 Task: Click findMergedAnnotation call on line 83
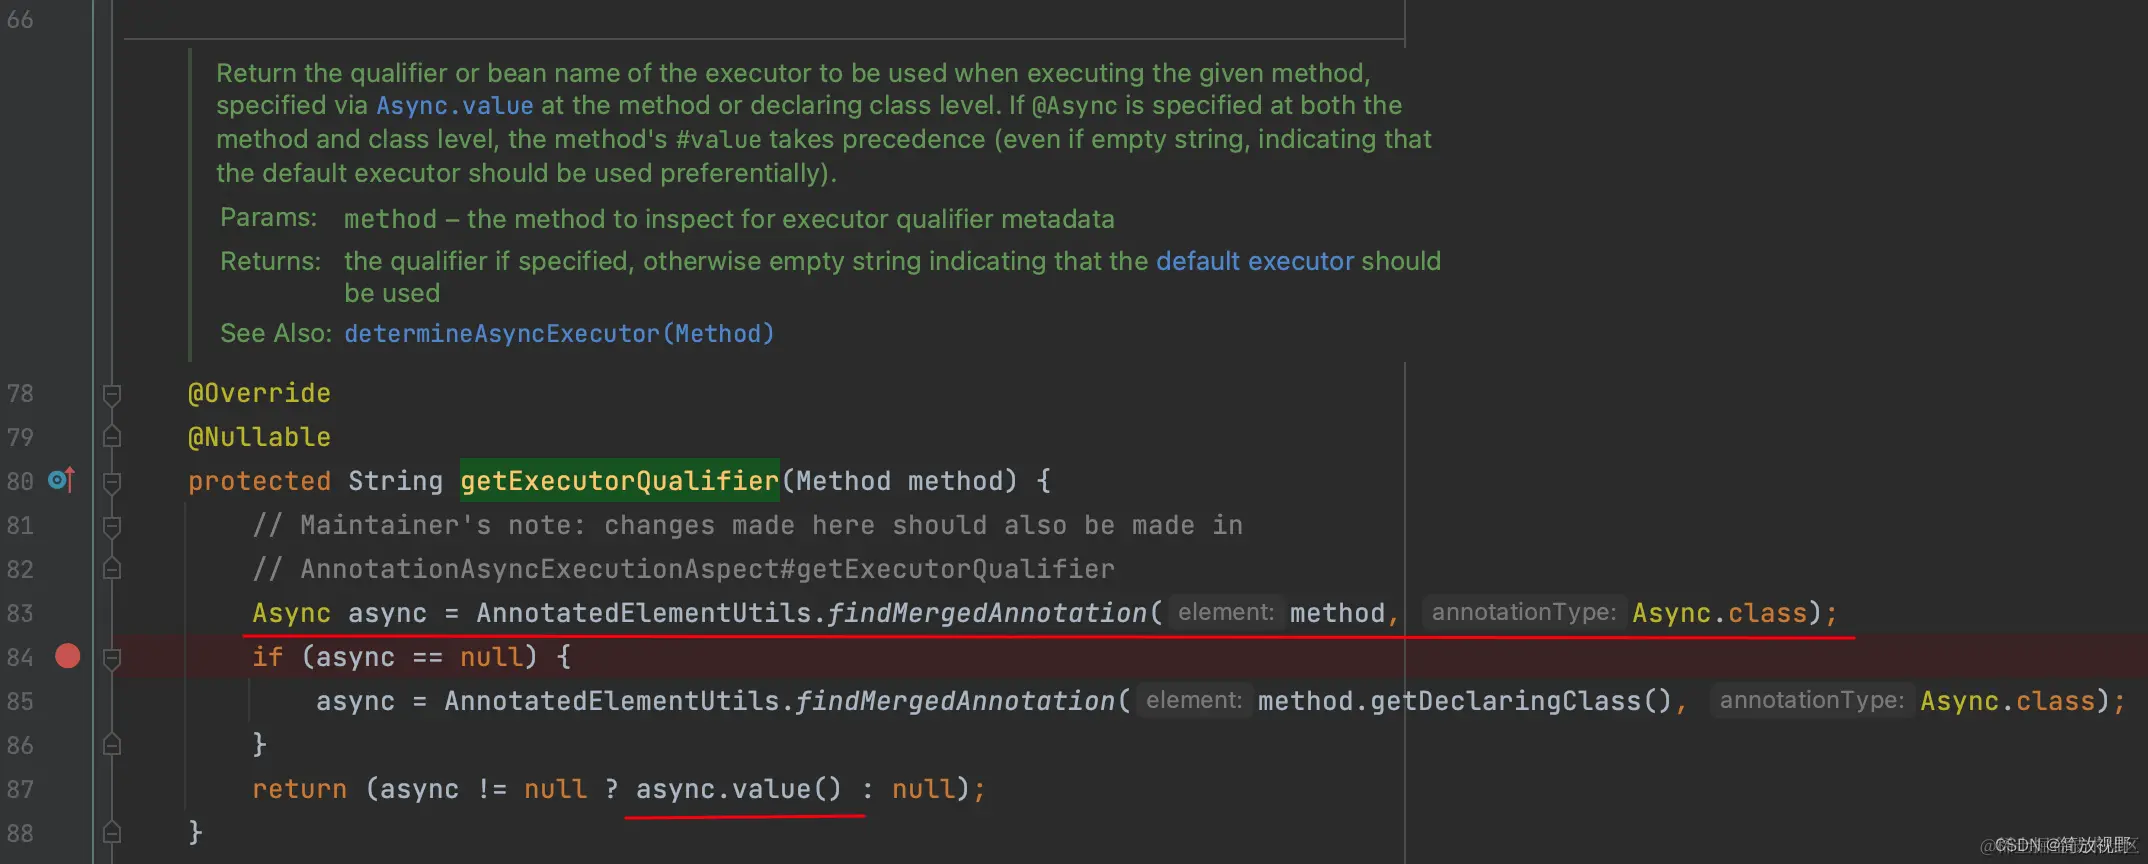pos(987,613)
